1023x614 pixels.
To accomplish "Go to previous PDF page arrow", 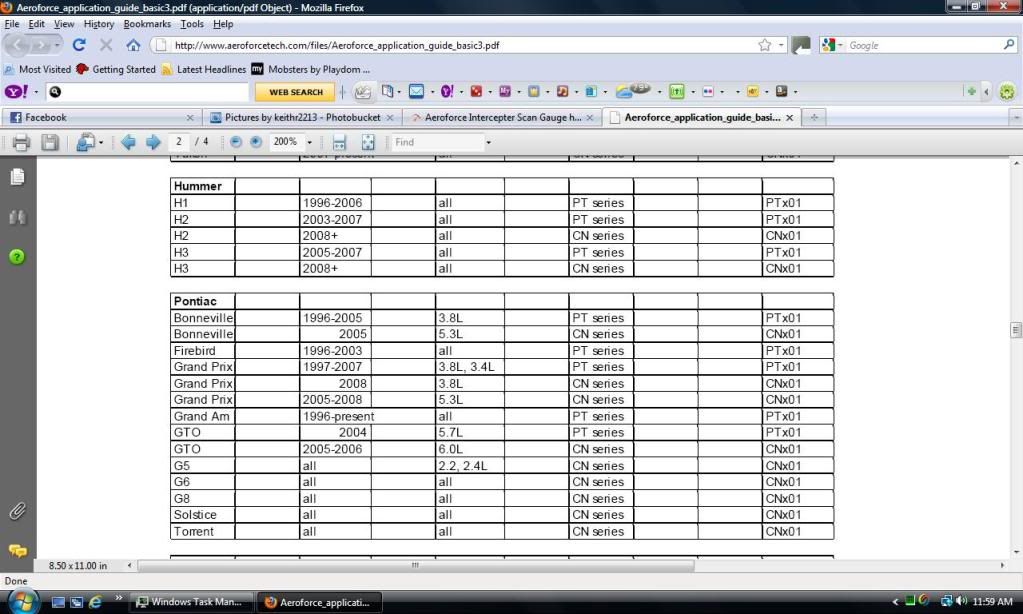I will pos(129,142).
